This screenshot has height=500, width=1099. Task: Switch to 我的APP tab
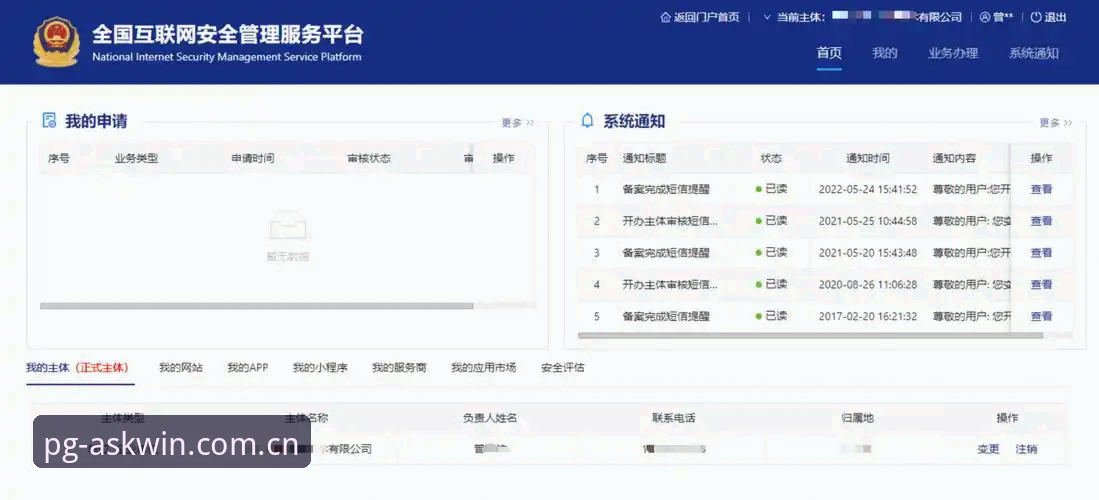pyautogui.click(x=247, y=367)
